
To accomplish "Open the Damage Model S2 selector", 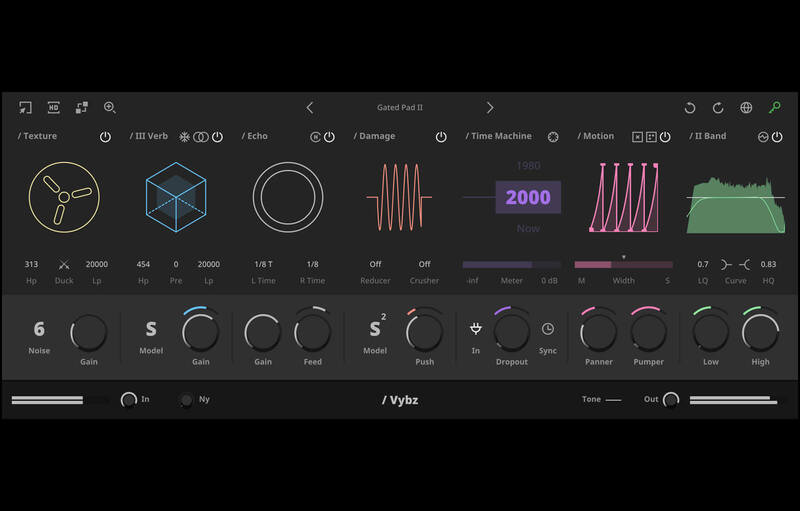I will click(x=377, y=327).
